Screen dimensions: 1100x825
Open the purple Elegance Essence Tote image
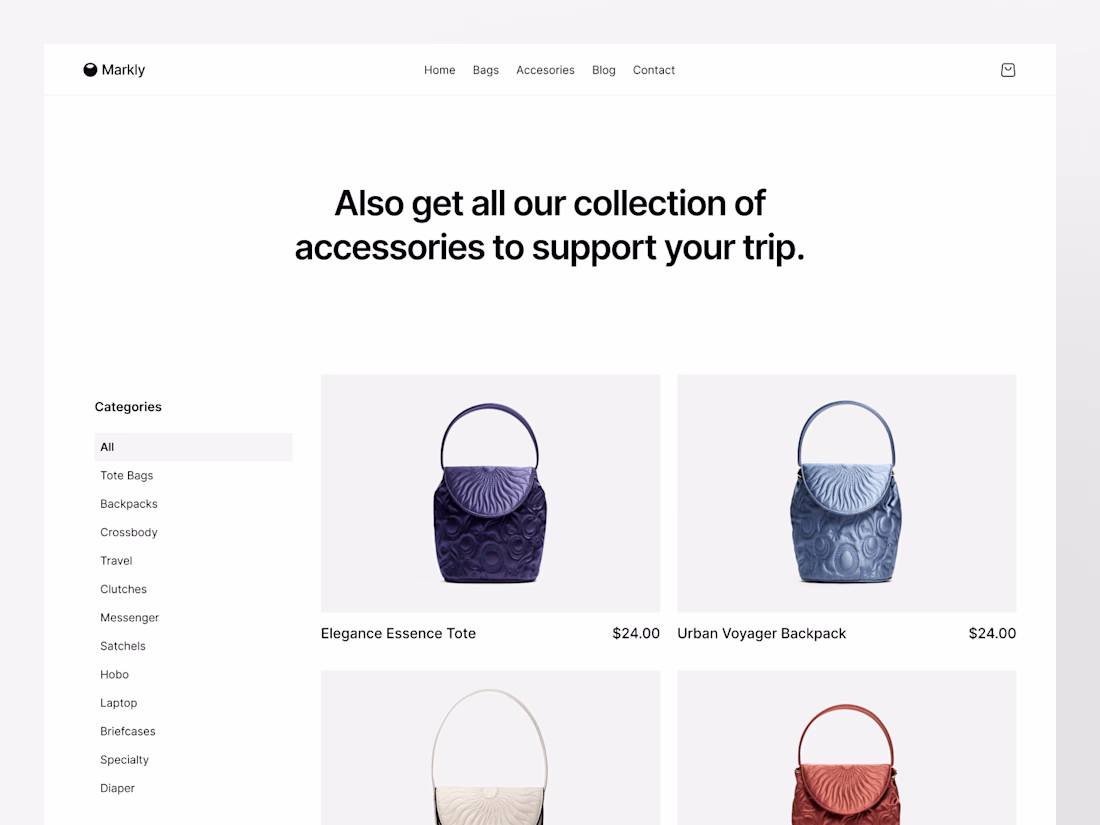click(490, 493)
